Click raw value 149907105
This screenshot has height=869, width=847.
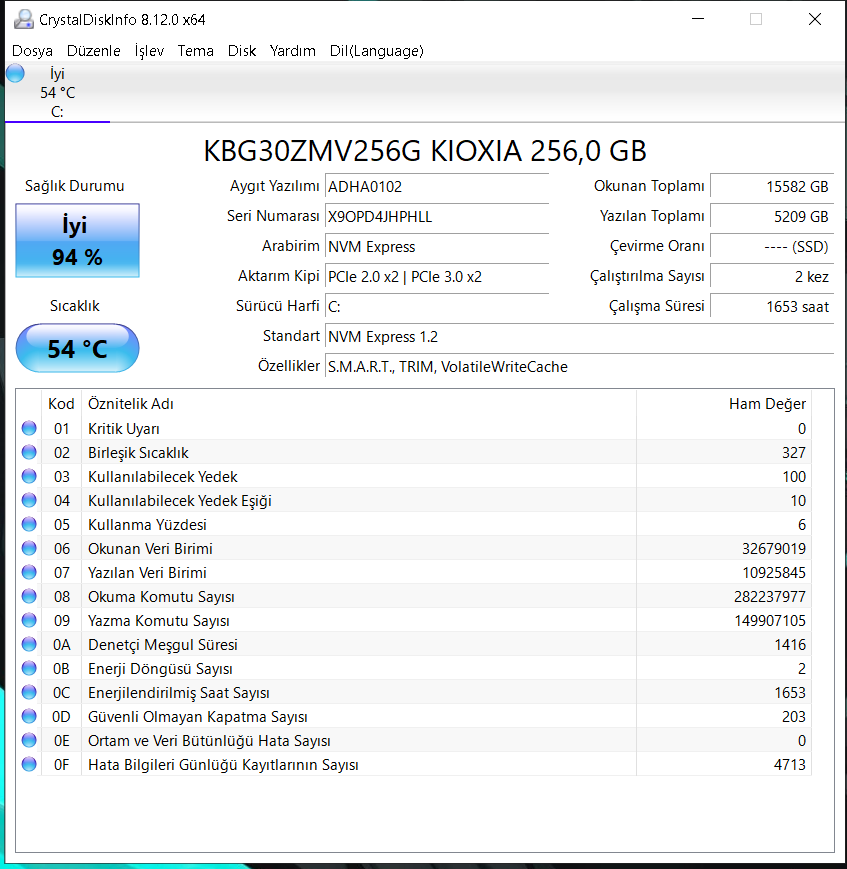pyautogui.click(x=770, y=621)
